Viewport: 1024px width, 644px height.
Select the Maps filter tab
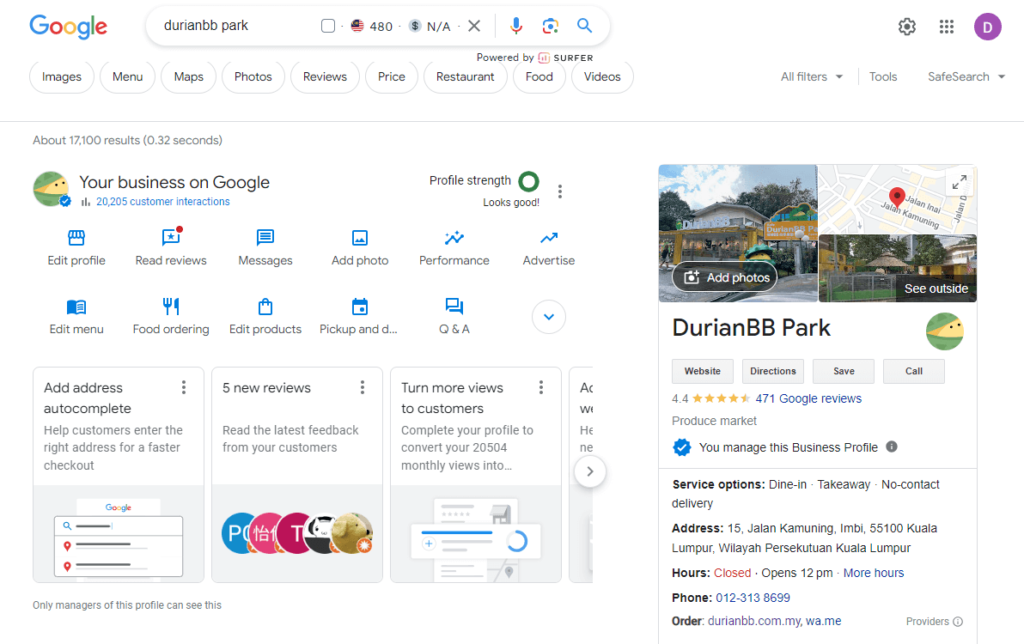(x=189, y=77)
